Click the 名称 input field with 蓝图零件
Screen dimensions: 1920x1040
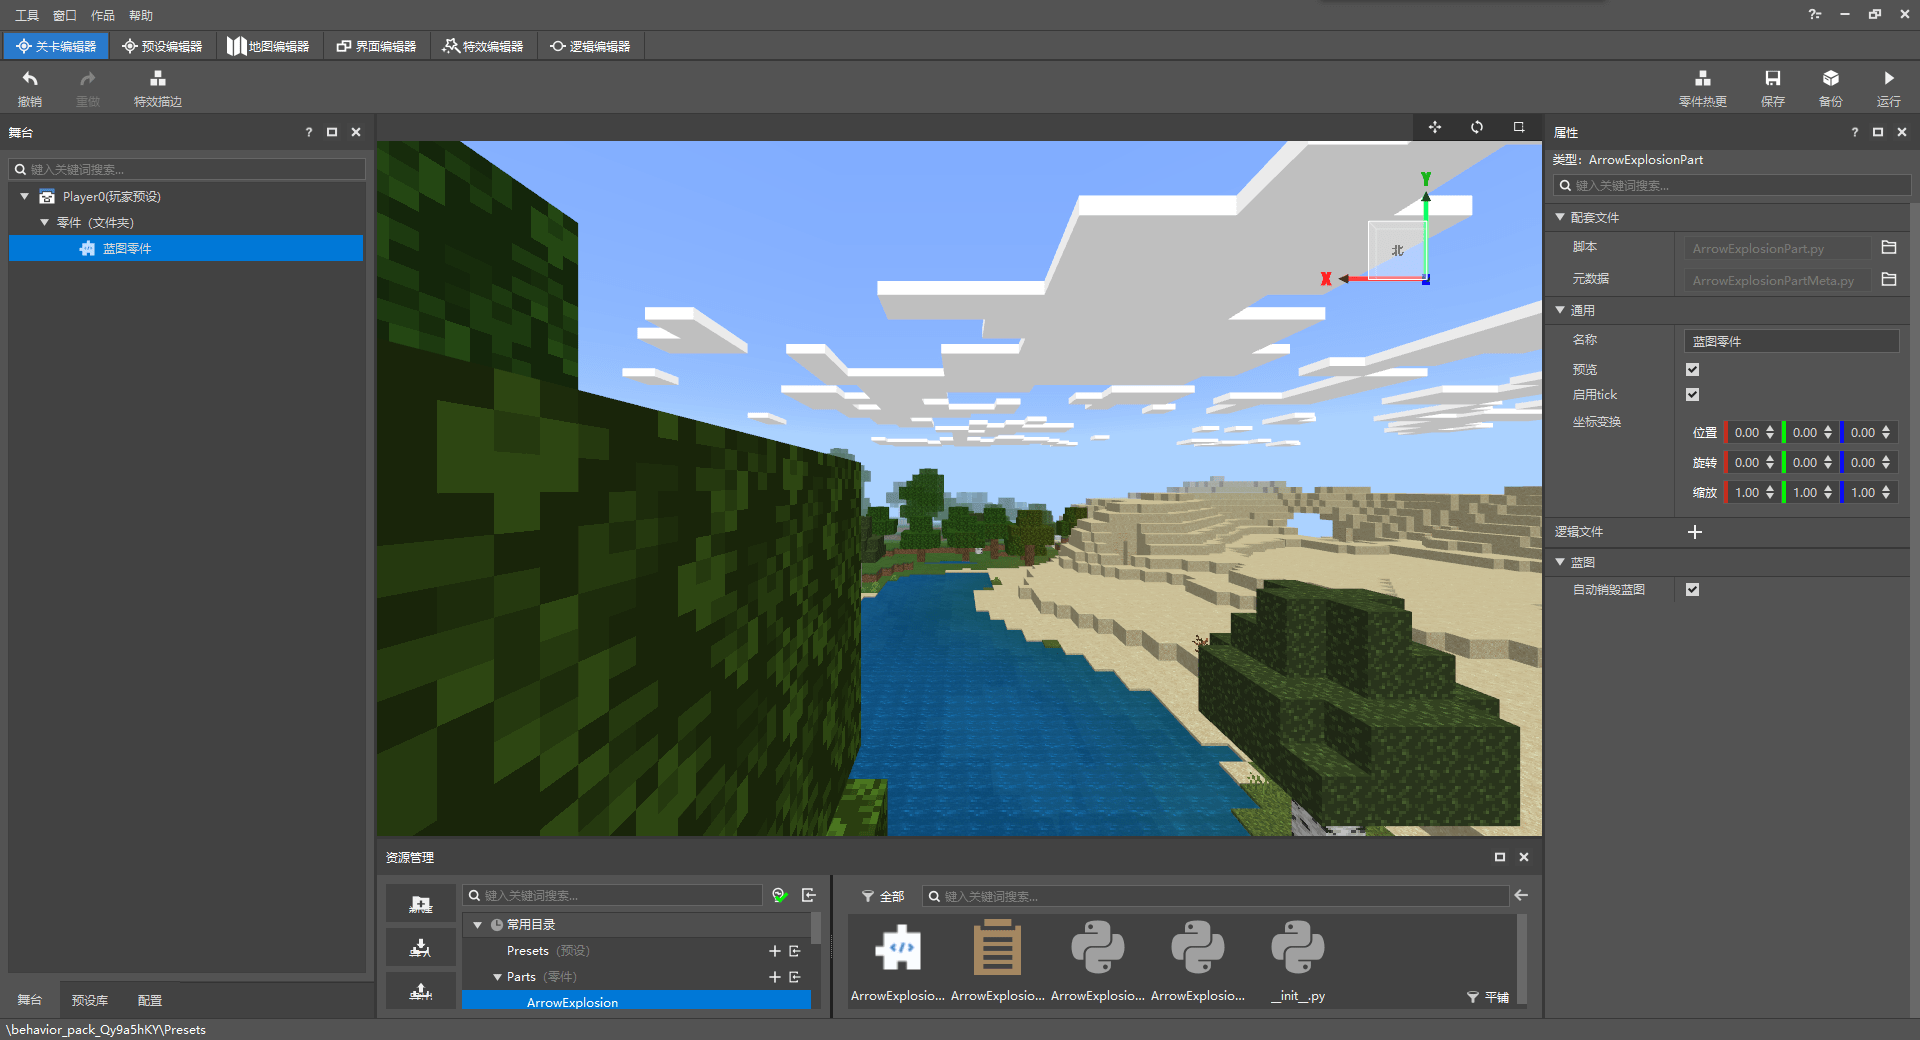pyautogui.click(x=1791, y=341)
